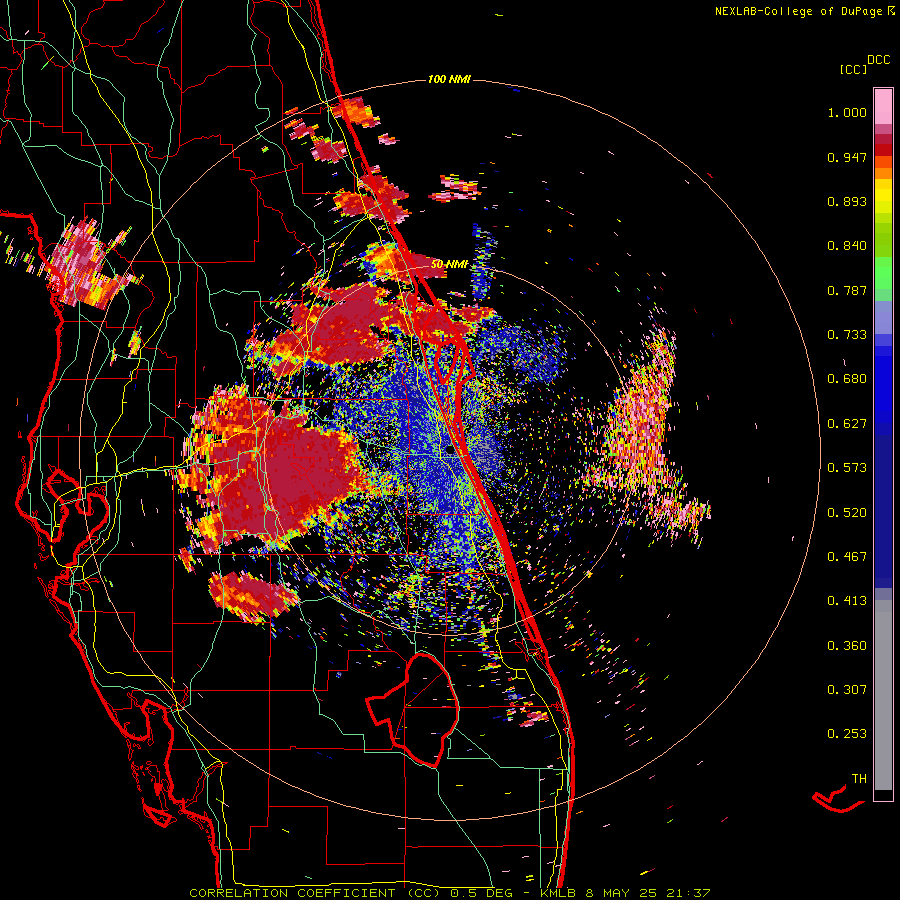This screenshot has width=900, height=900.
Task: Click the 0.5 DEG elevation text
Action: click(483, 893)
